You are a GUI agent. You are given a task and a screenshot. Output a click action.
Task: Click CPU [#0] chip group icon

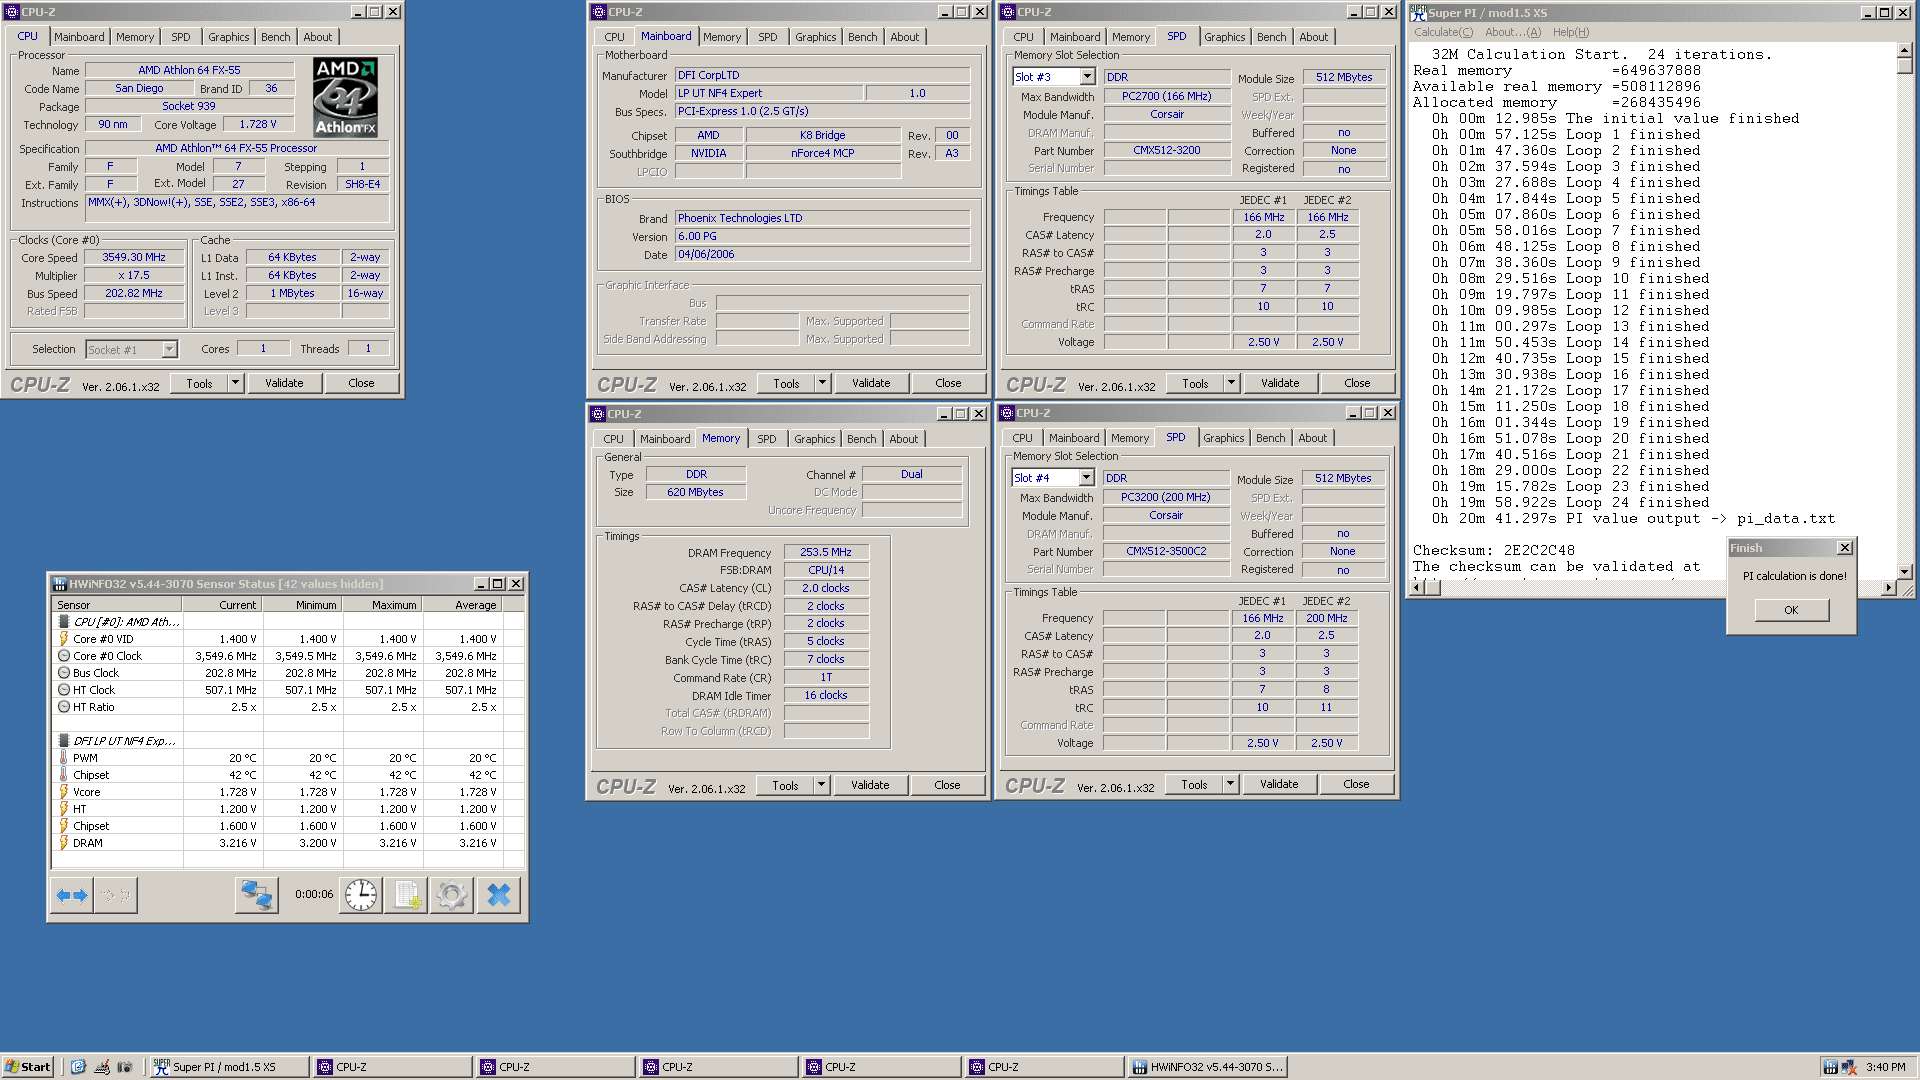(64, 622)
